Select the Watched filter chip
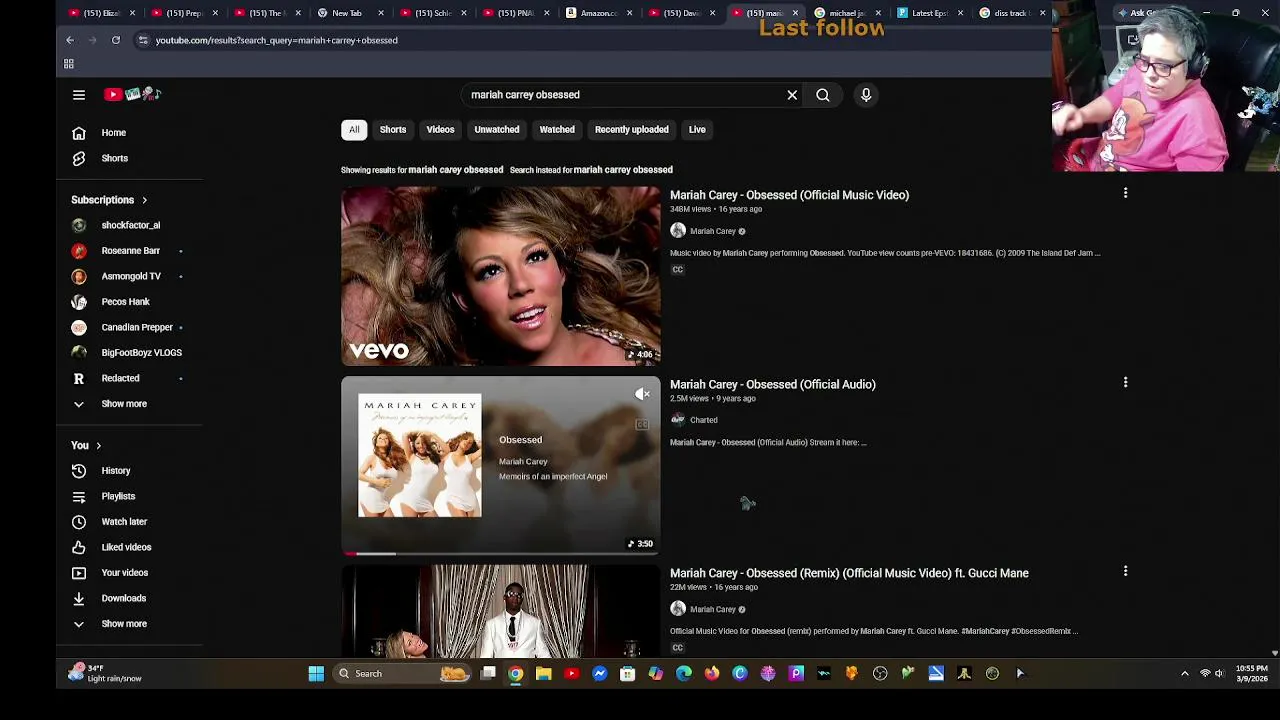This screenshot has width=1280, height=720. [x=557, y=130]
